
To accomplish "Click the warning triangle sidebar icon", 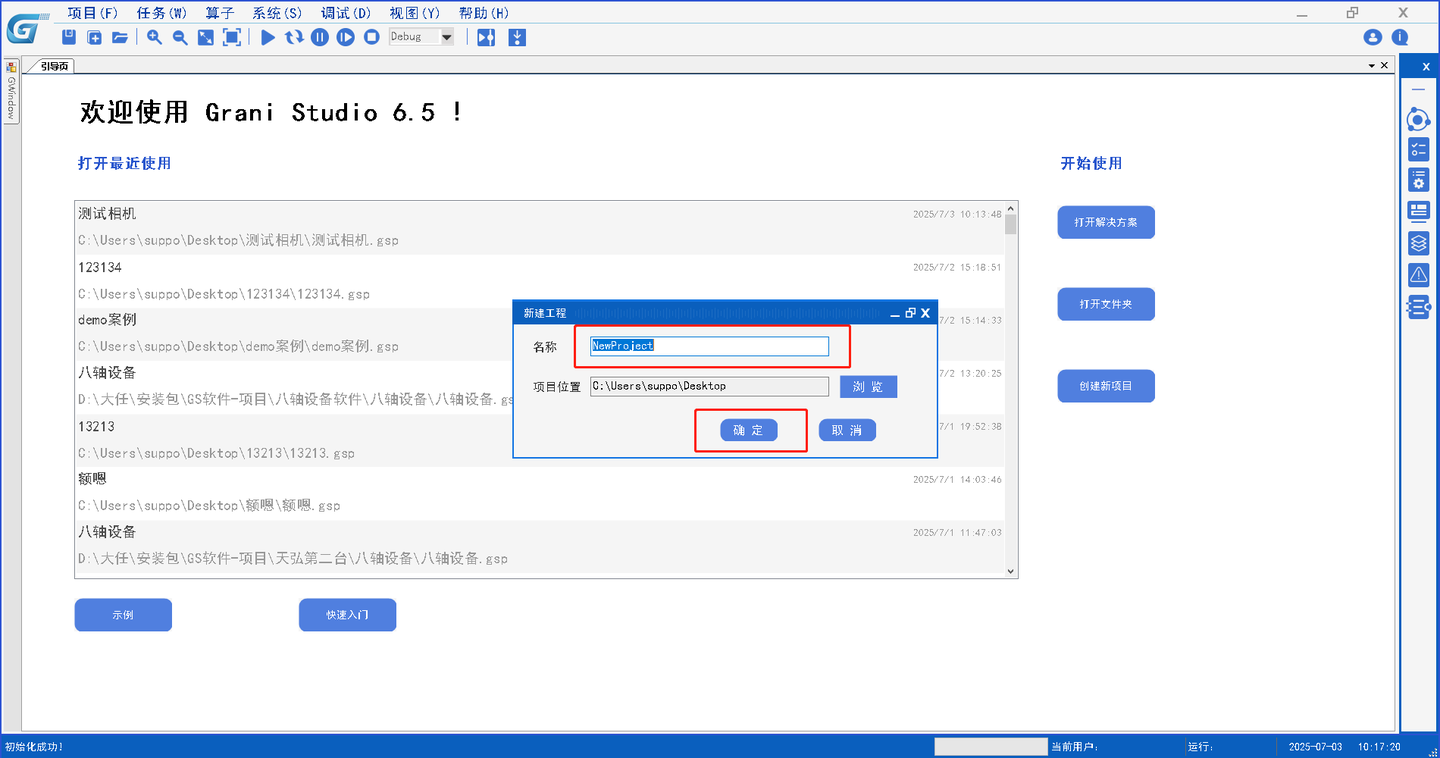I will click(x=1418, y=274).
